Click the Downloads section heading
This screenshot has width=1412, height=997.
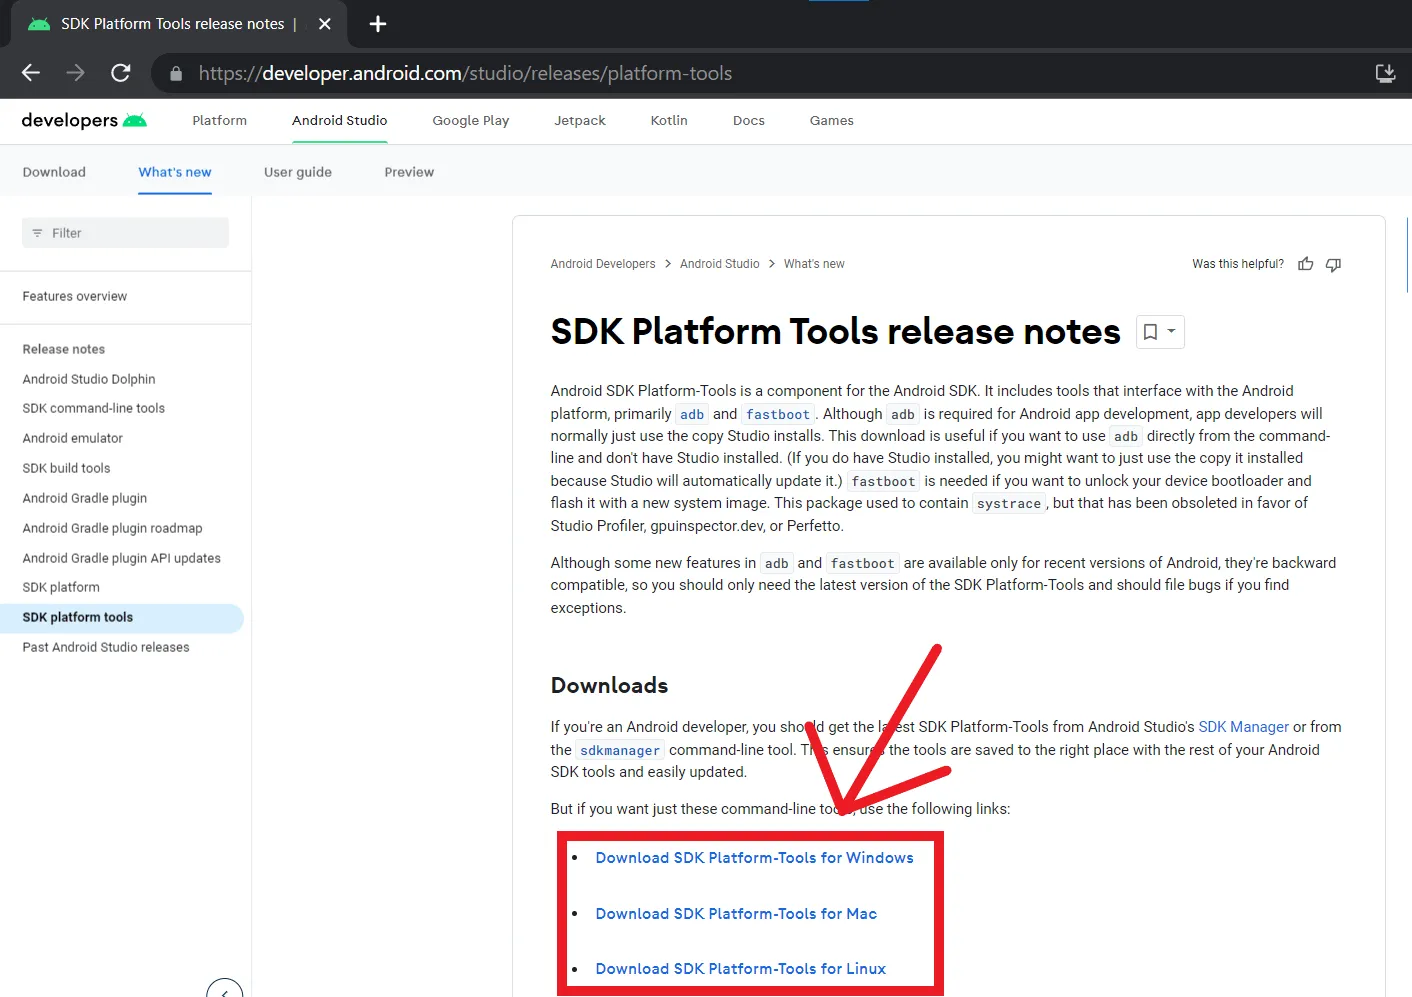tap(609, 685)
